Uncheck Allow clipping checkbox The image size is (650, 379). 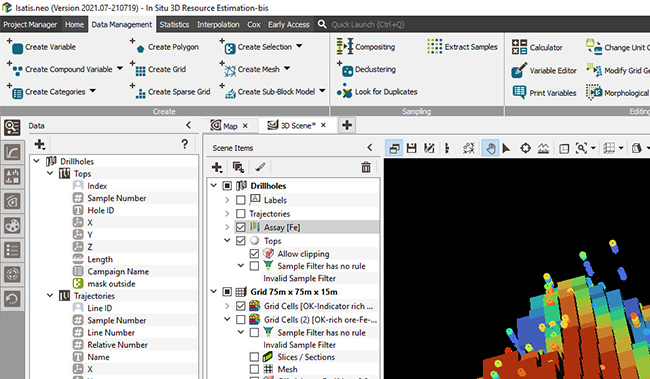pos(255,254)
